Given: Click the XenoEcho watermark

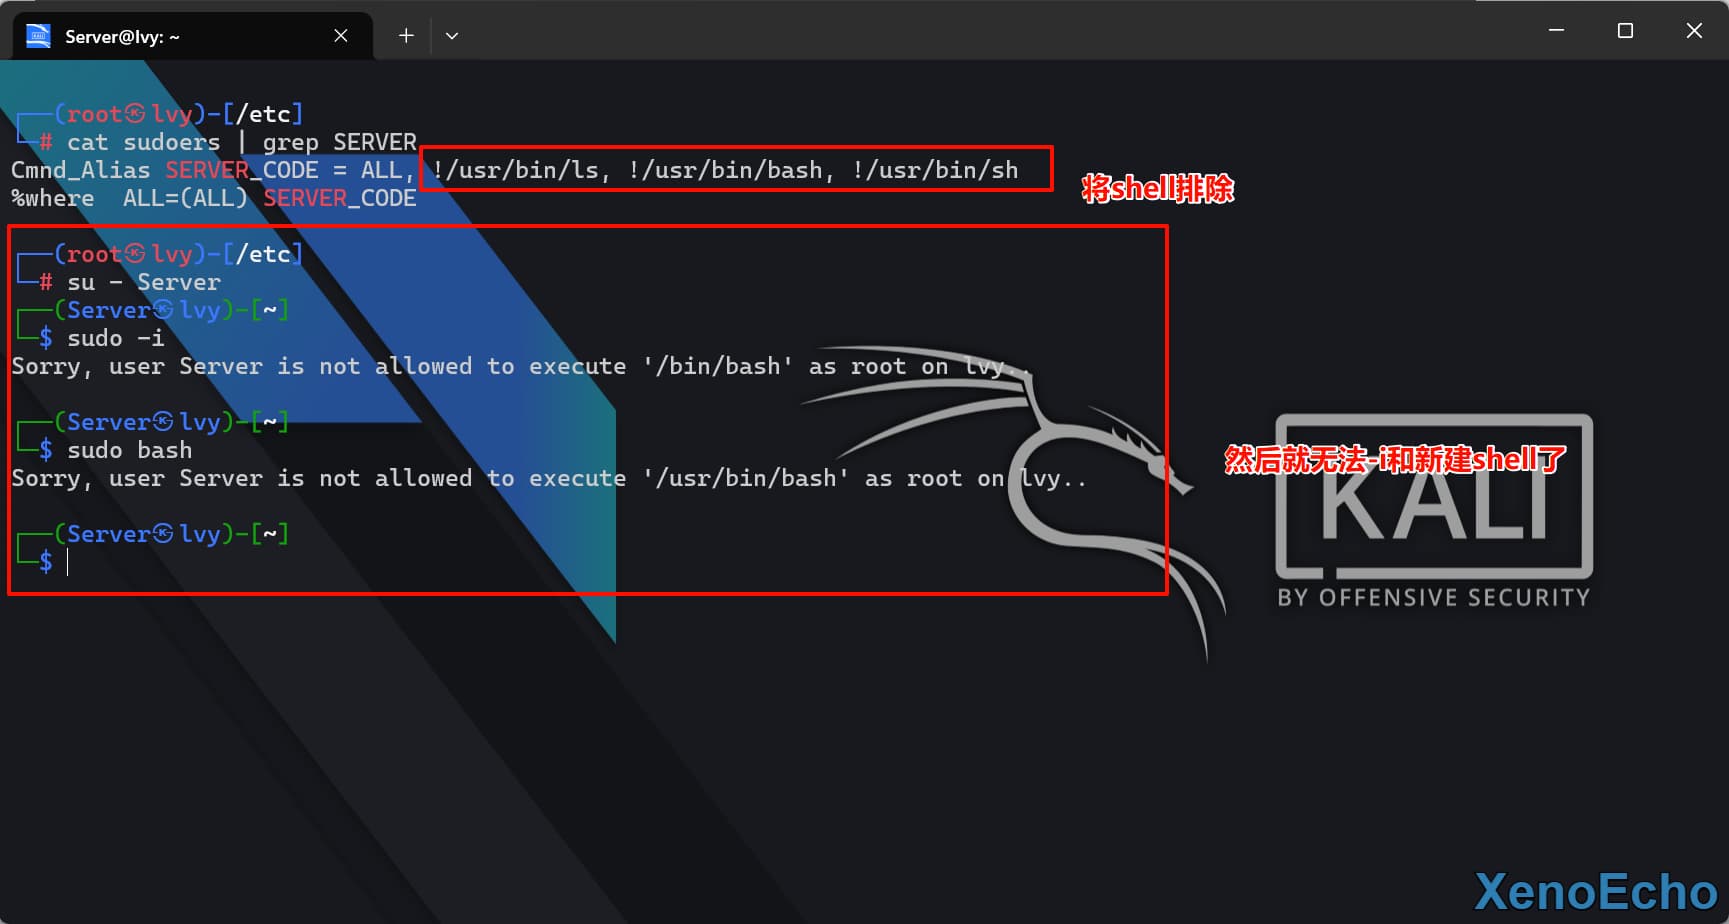Looking at the screenshot, I should pos(1595,892).
